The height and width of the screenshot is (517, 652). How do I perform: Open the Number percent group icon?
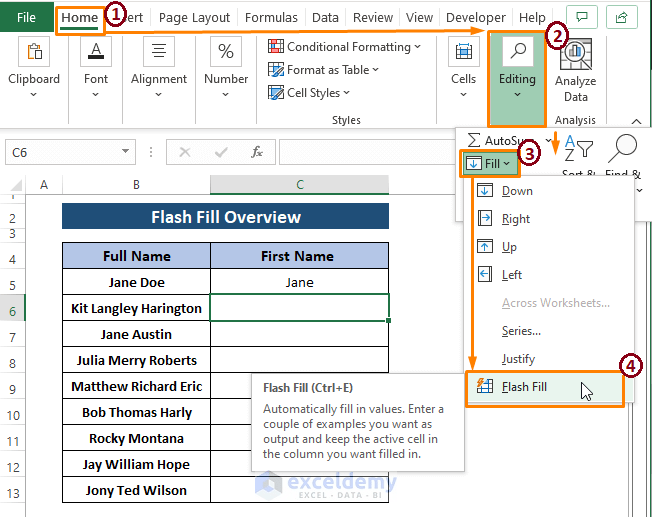[226, 52]
